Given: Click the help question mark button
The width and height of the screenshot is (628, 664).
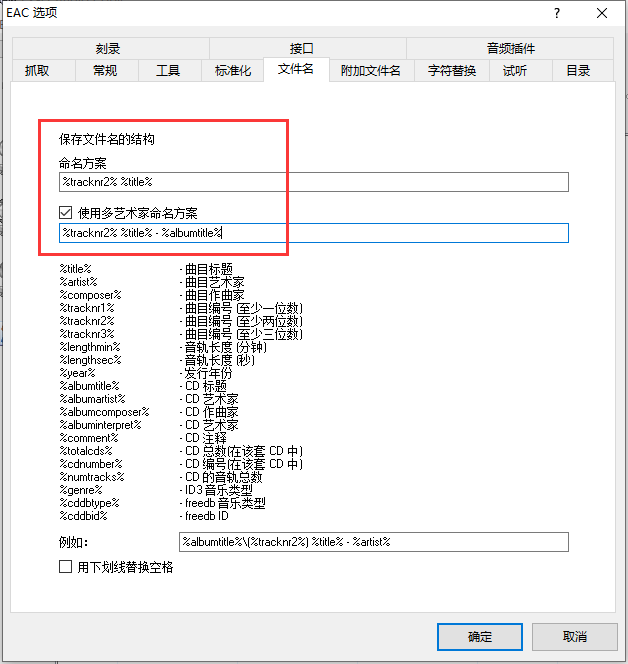Looking at the screenshot, I should [x=557, y=13].
